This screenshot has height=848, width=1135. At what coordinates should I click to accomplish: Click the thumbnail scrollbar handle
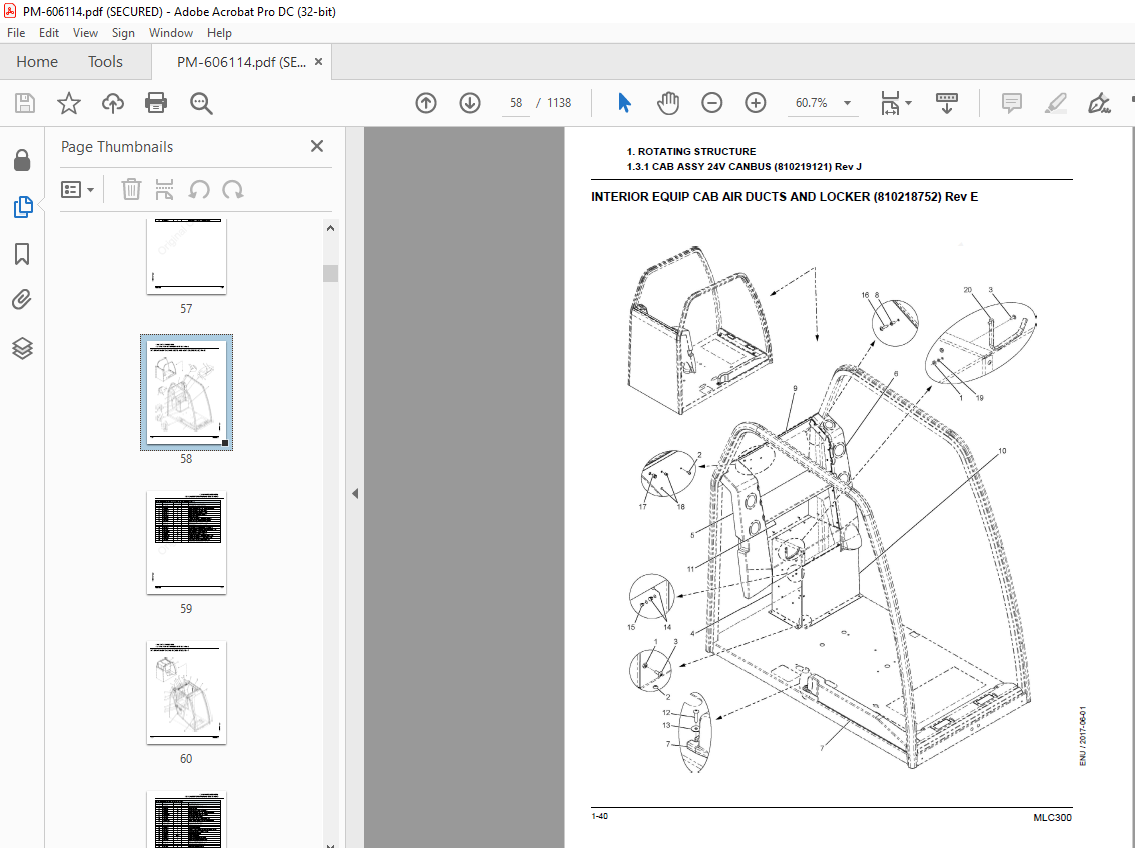[330, 273]
